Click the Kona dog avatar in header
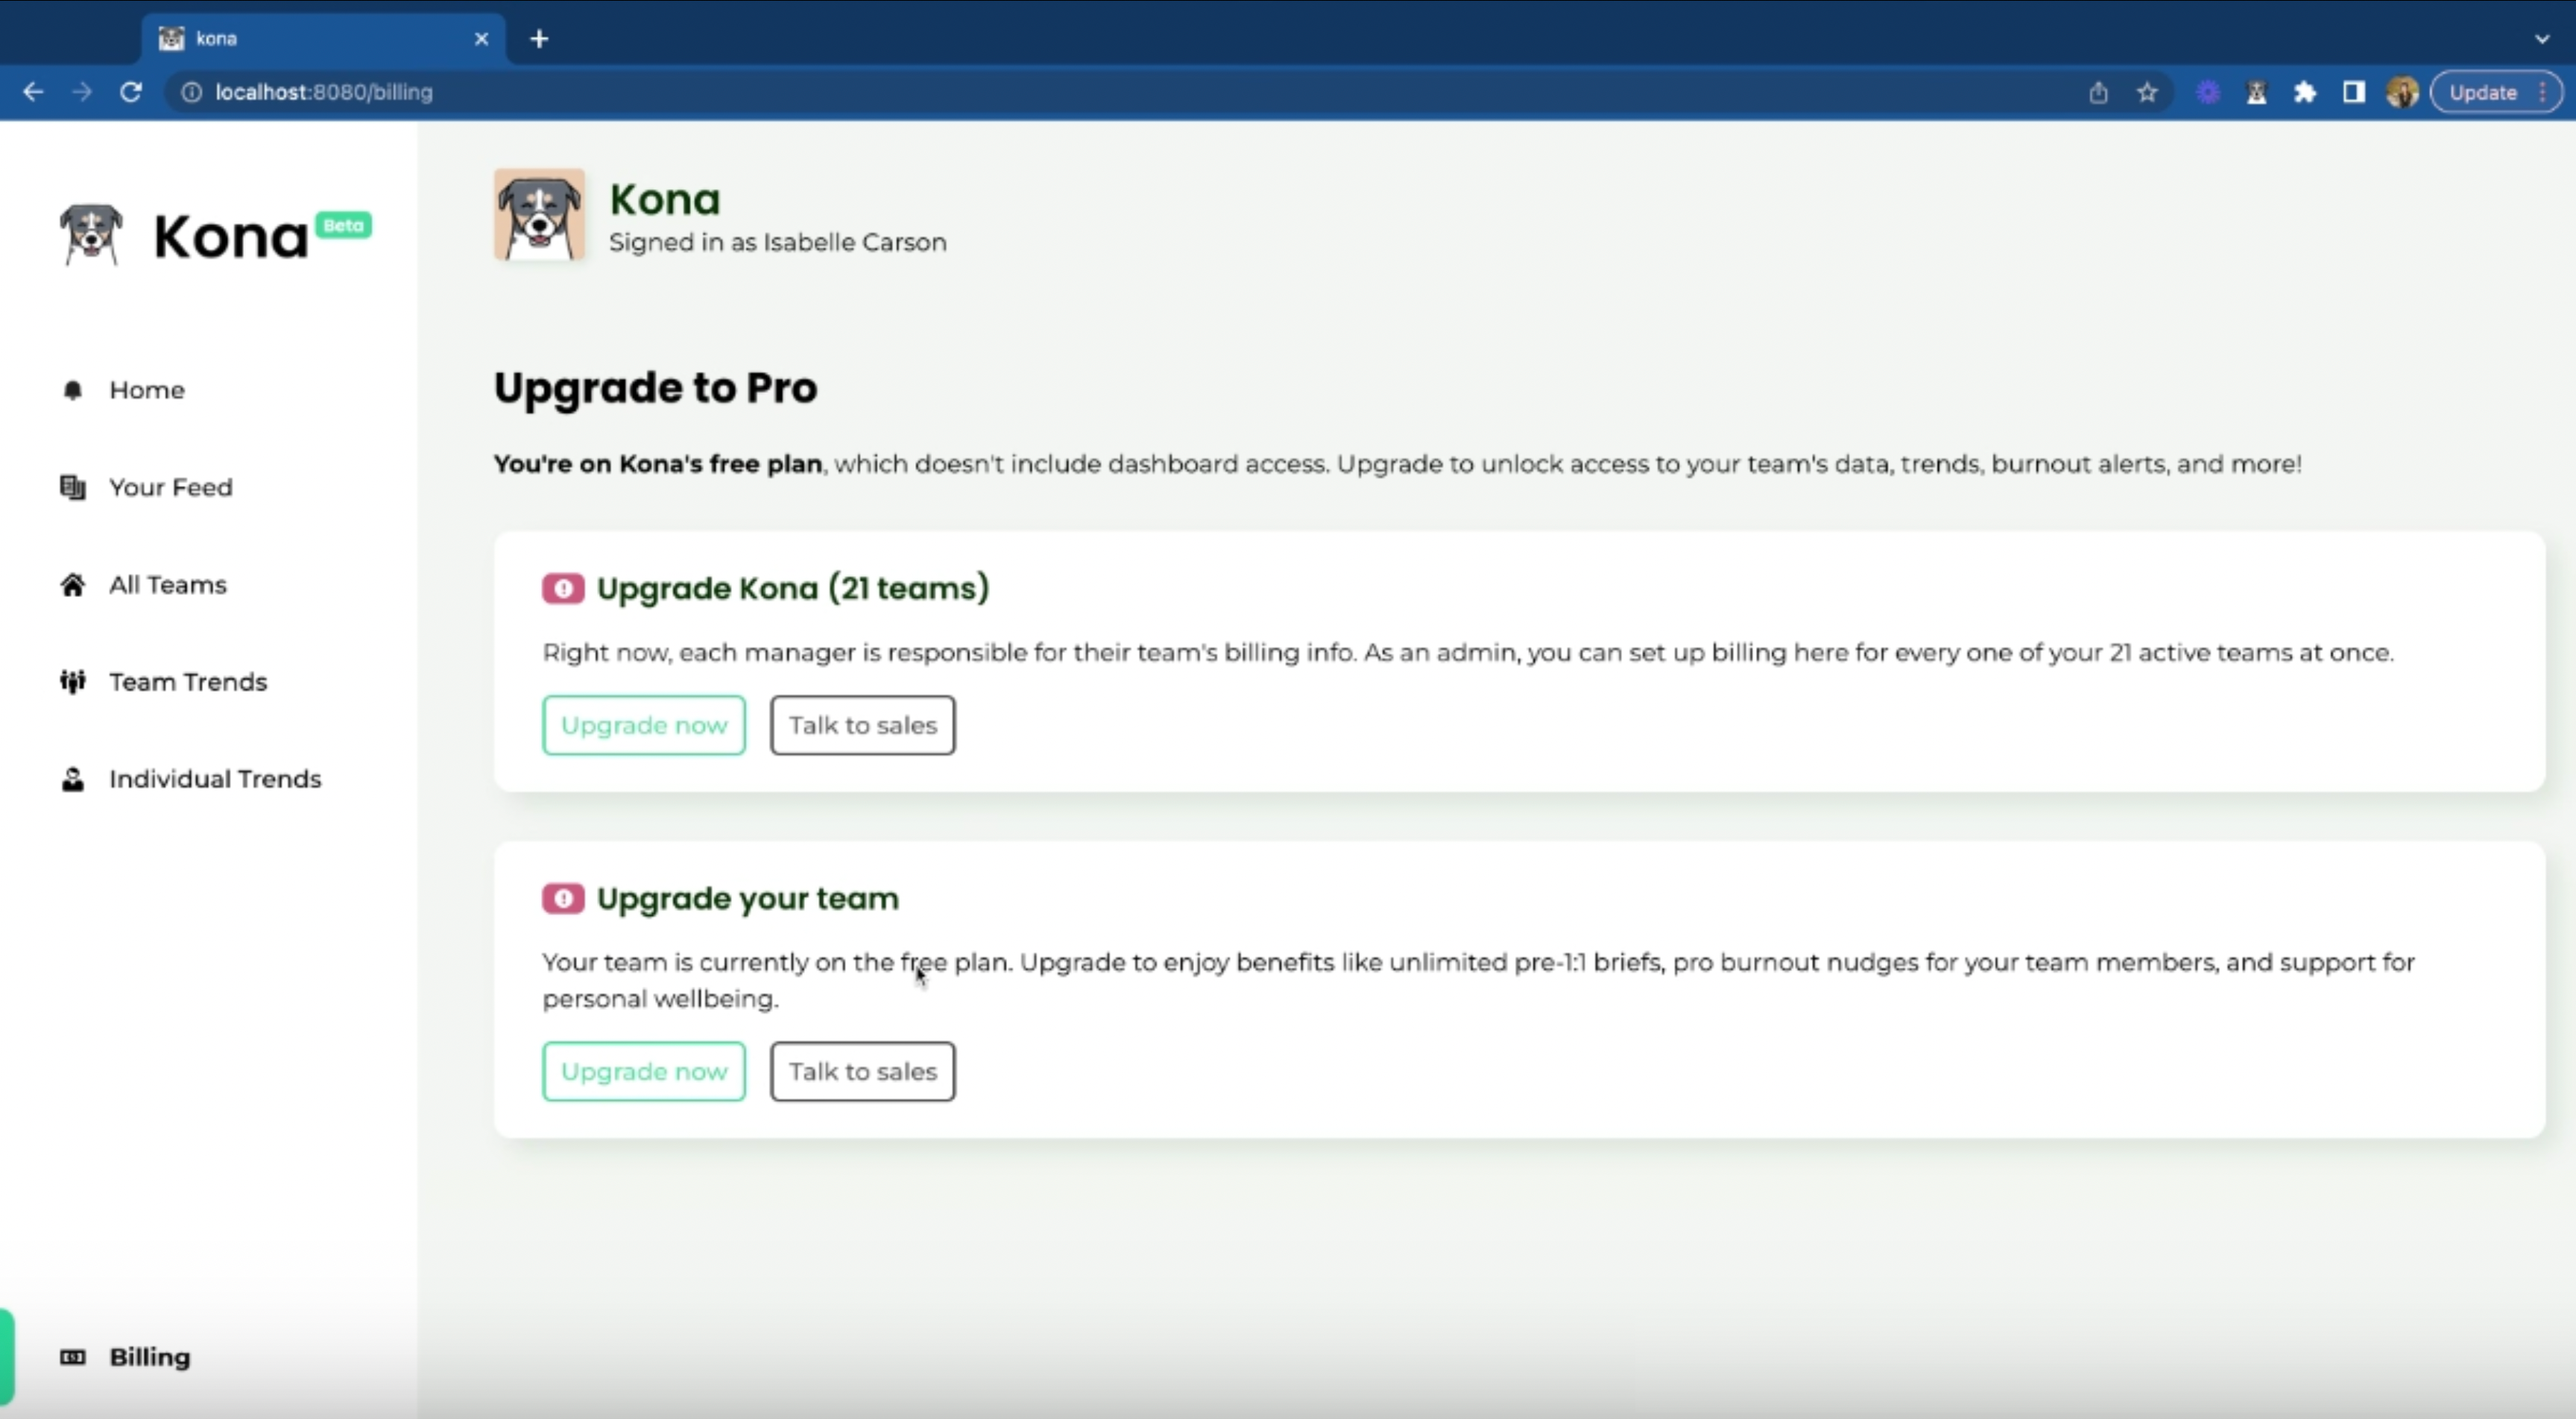The height and width of the screenshot is (1419, 2576). coord(539,215)
